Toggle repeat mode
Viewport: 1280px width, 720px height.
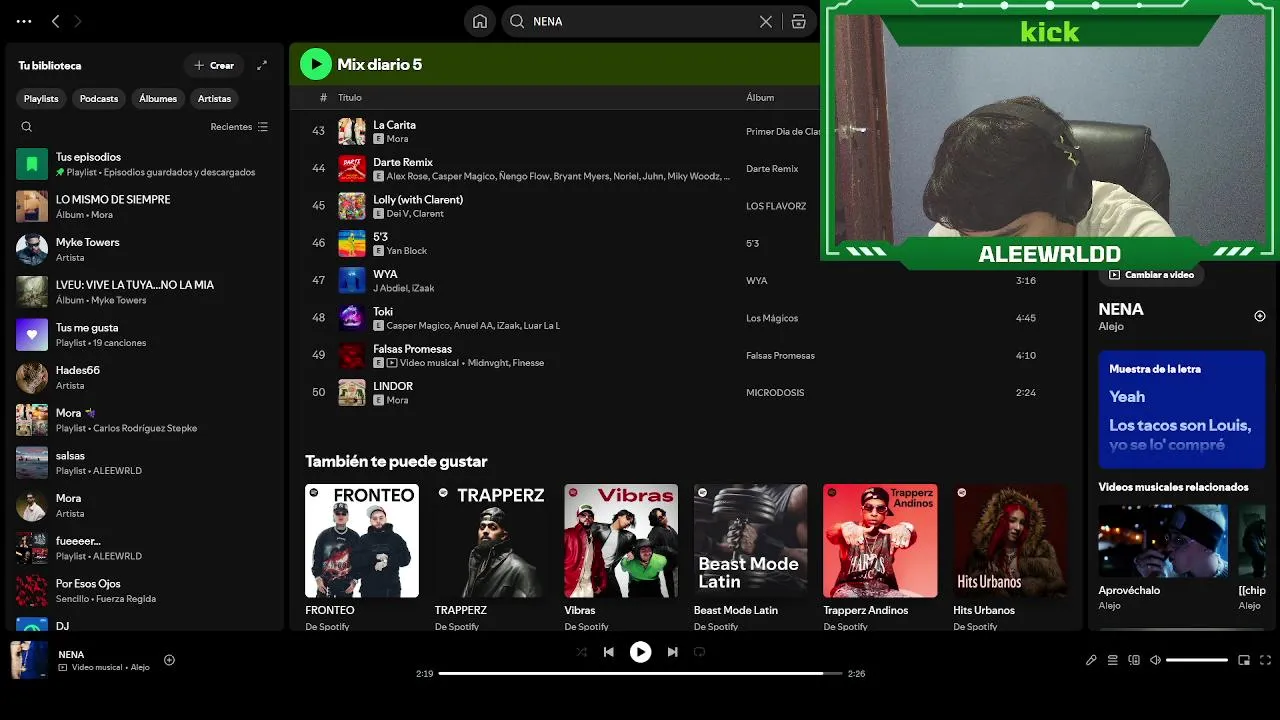tap(699, 652)
